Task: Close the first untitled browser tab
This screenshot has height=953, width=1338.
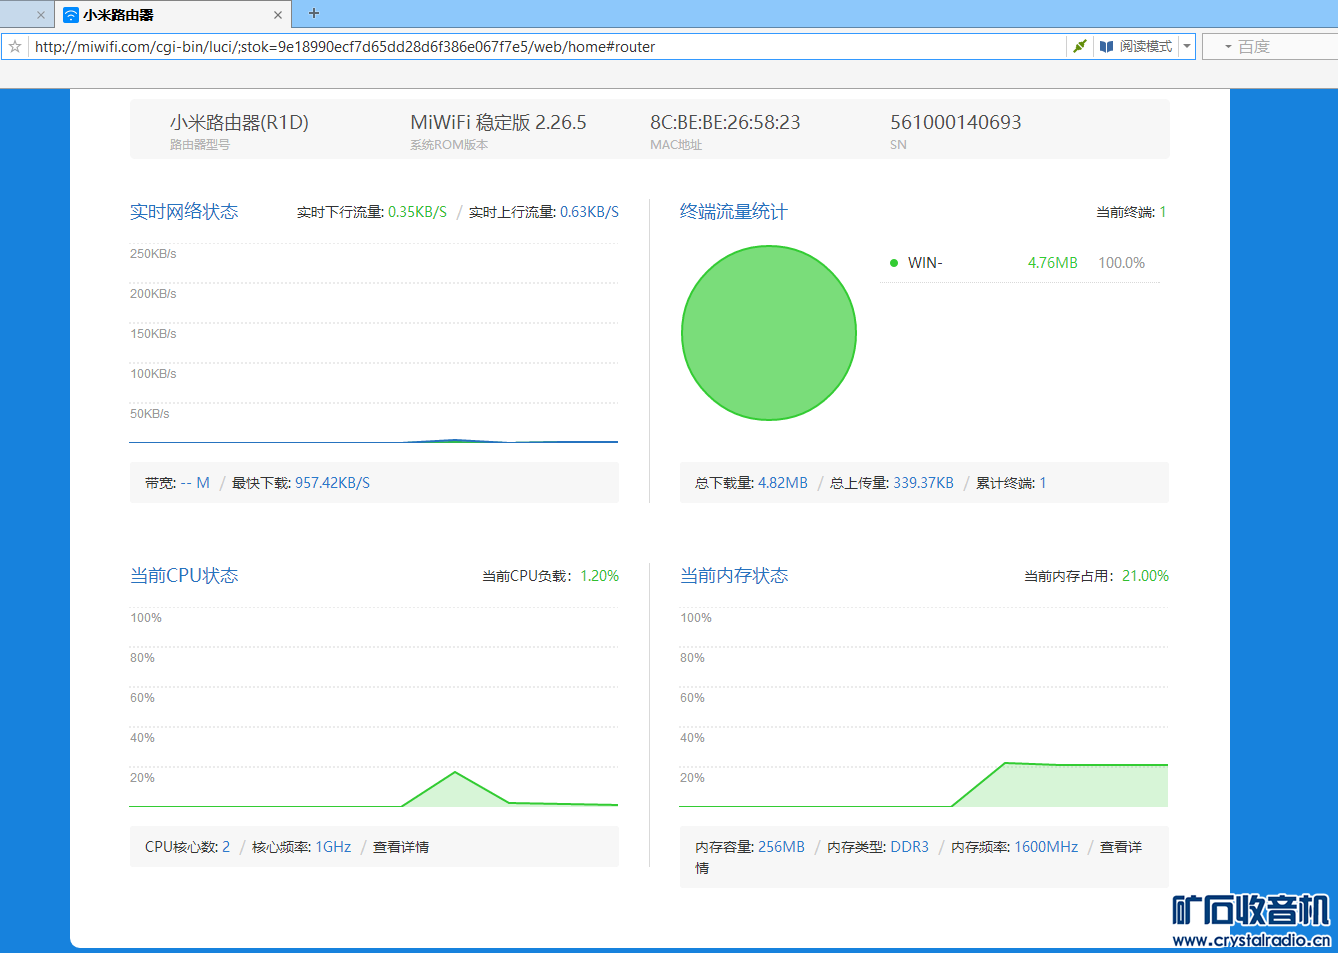Action: 41,15
